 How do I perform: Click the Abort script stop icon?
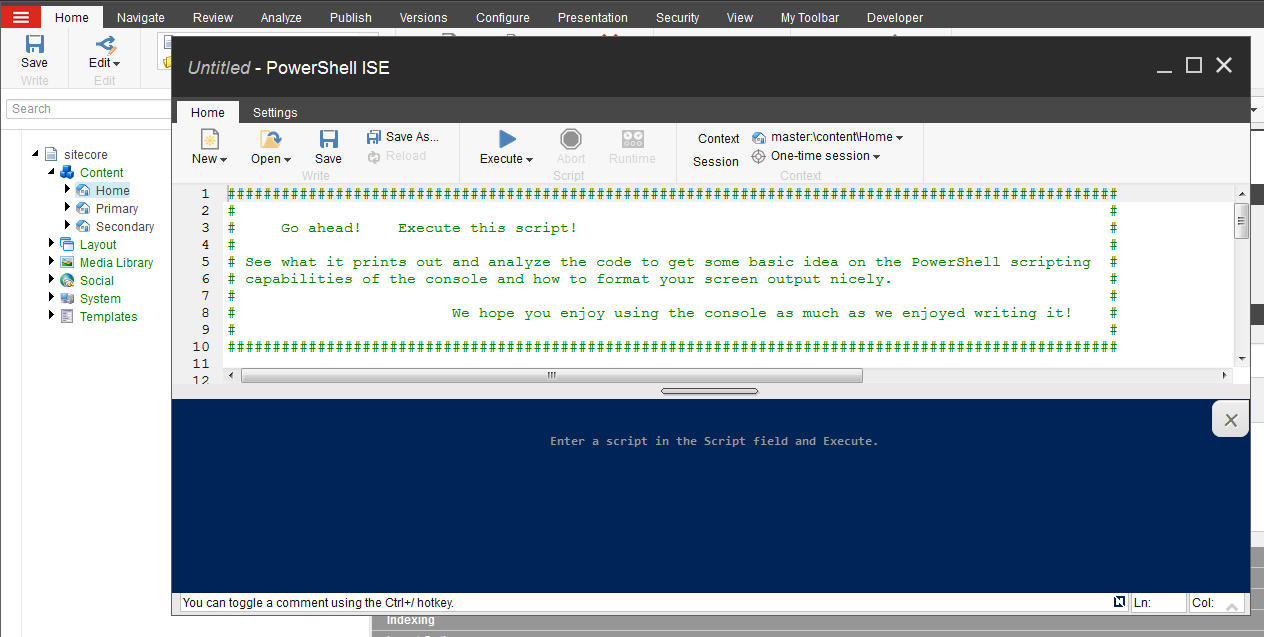(571, 140)
